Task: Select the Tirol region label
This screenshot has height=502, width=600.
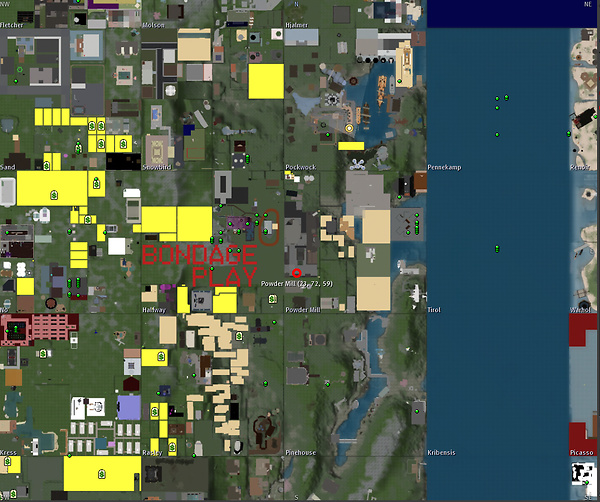Action: (434, 310)
